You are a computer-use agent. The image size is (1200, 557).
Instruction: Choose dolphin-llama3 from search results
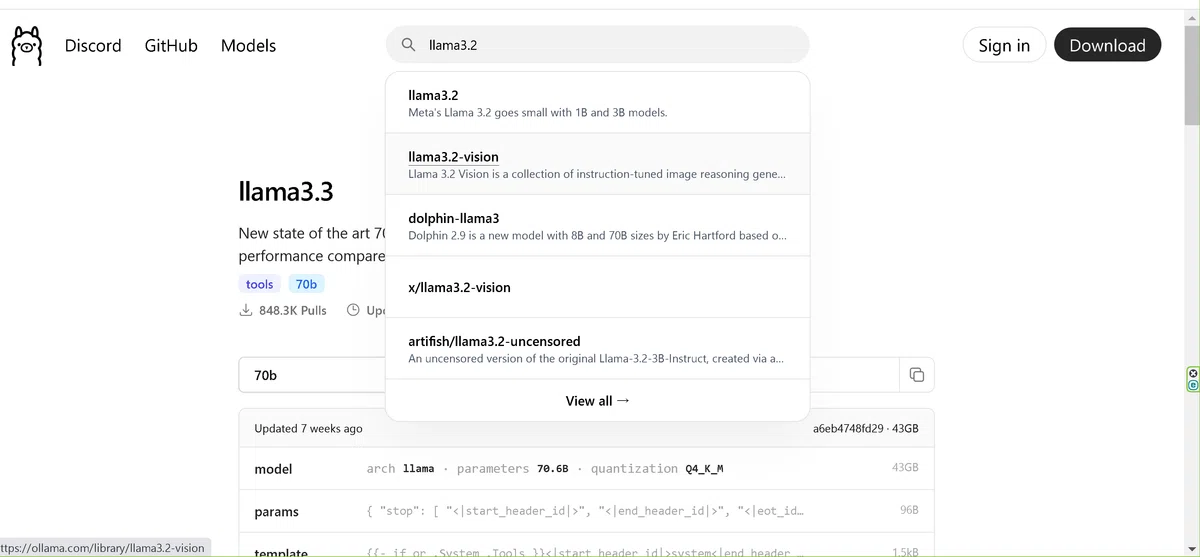coord(597,226)
